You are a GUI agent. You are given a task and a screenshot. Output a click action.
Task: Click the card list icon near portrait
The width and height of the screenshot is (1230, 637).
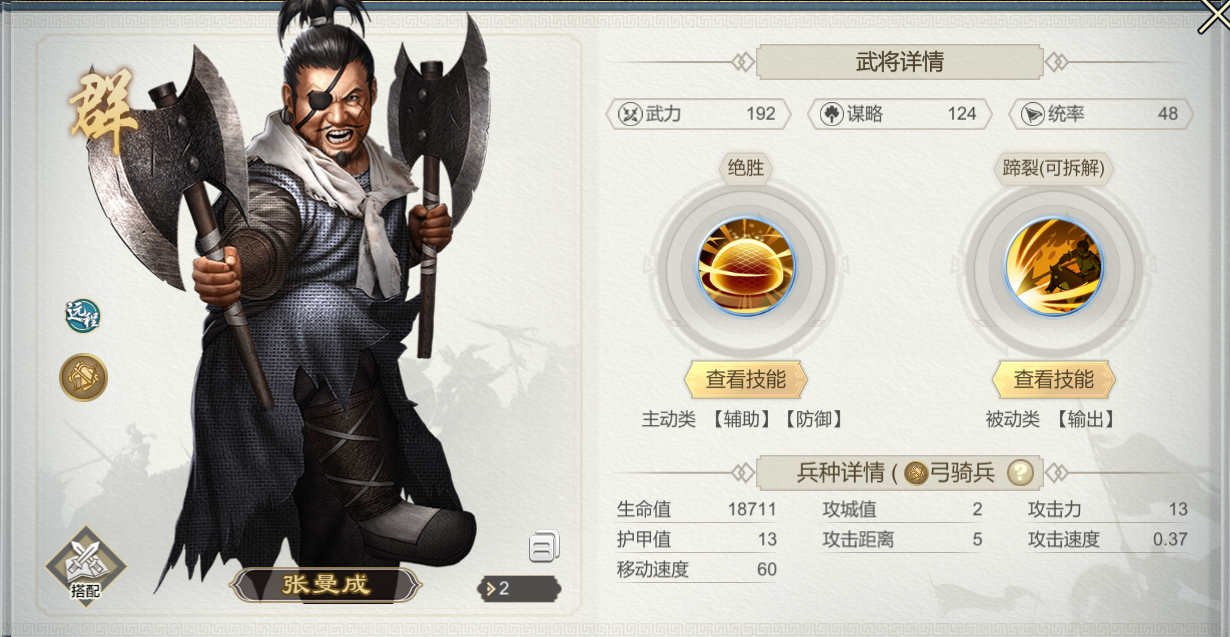click(x=544, y=546)
